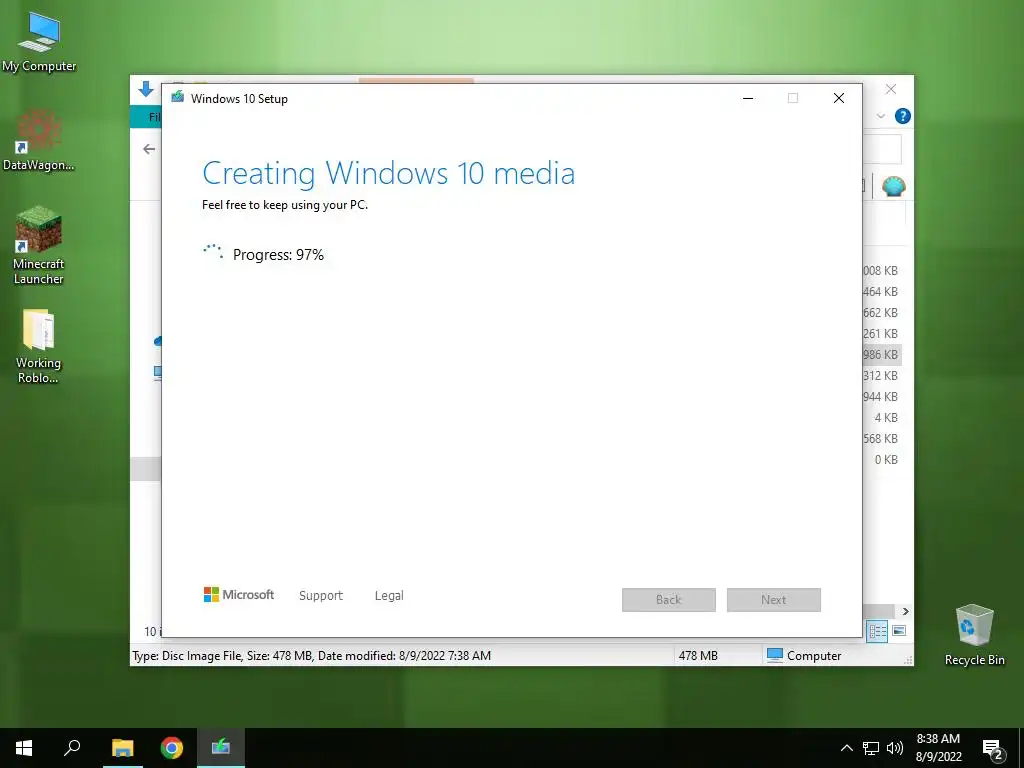Select the file row sized 944 KB

point(882,396)
